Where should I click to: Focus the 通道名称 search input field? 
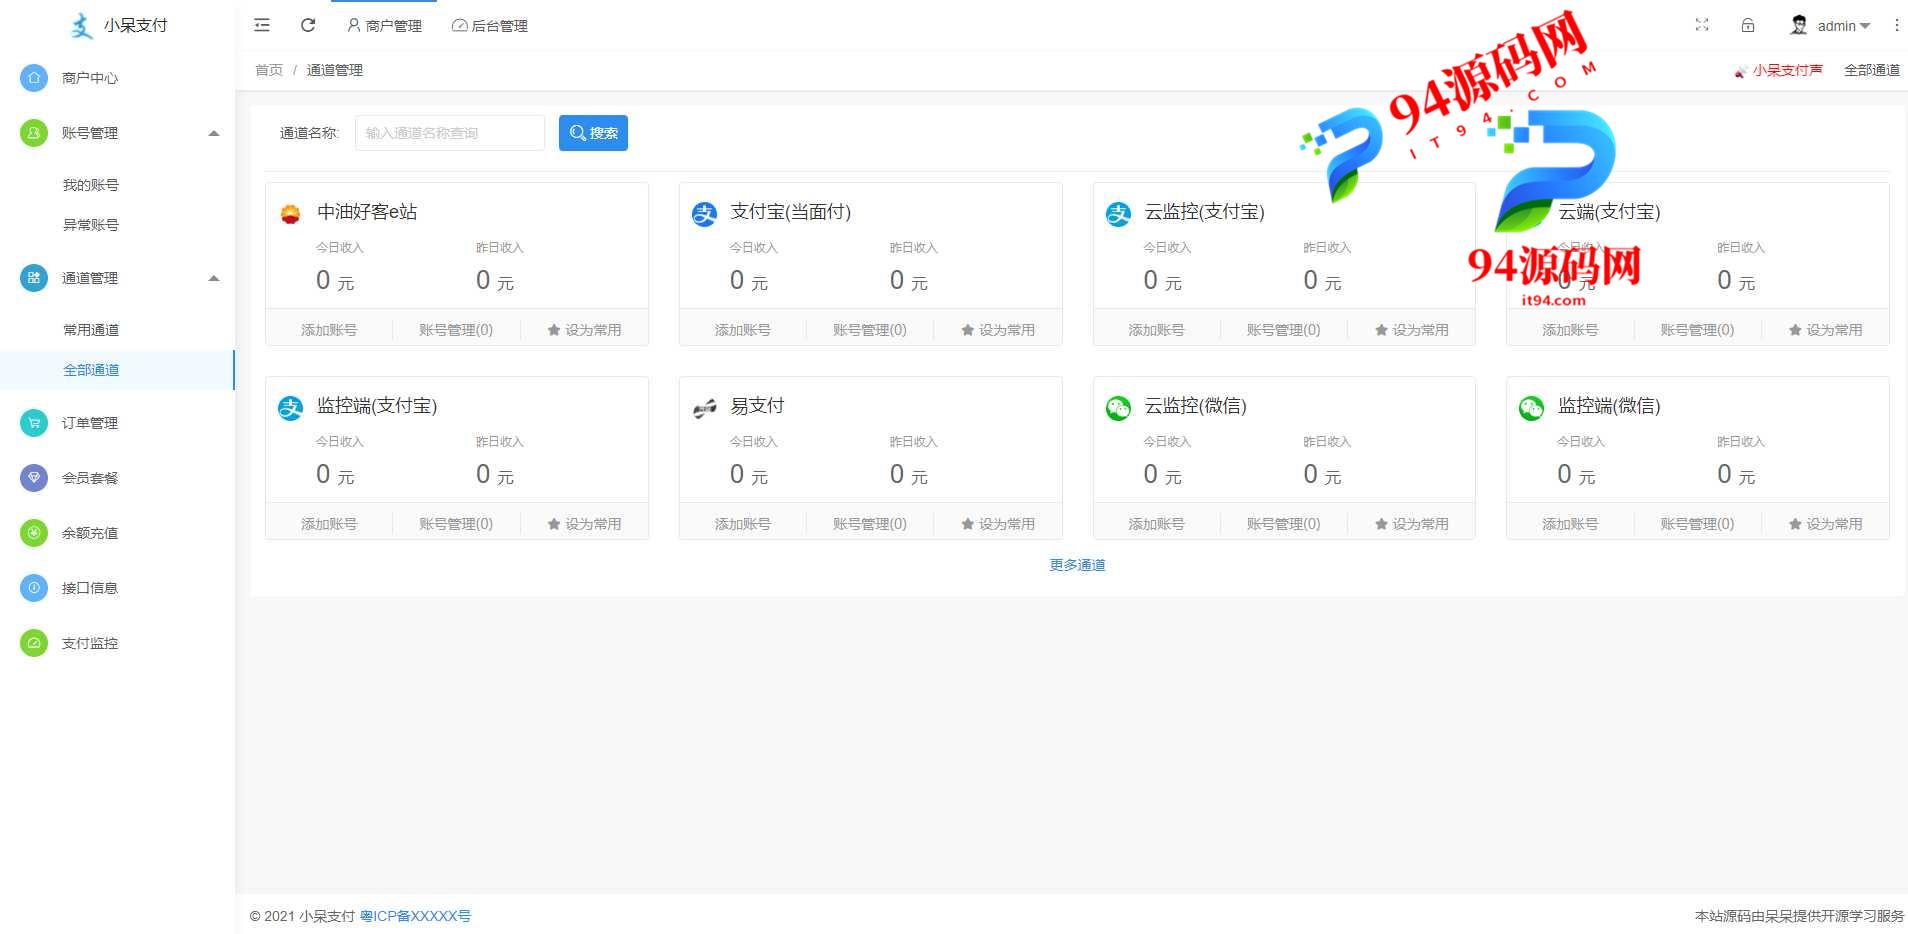pyautogui.click(x=450, y=133)
